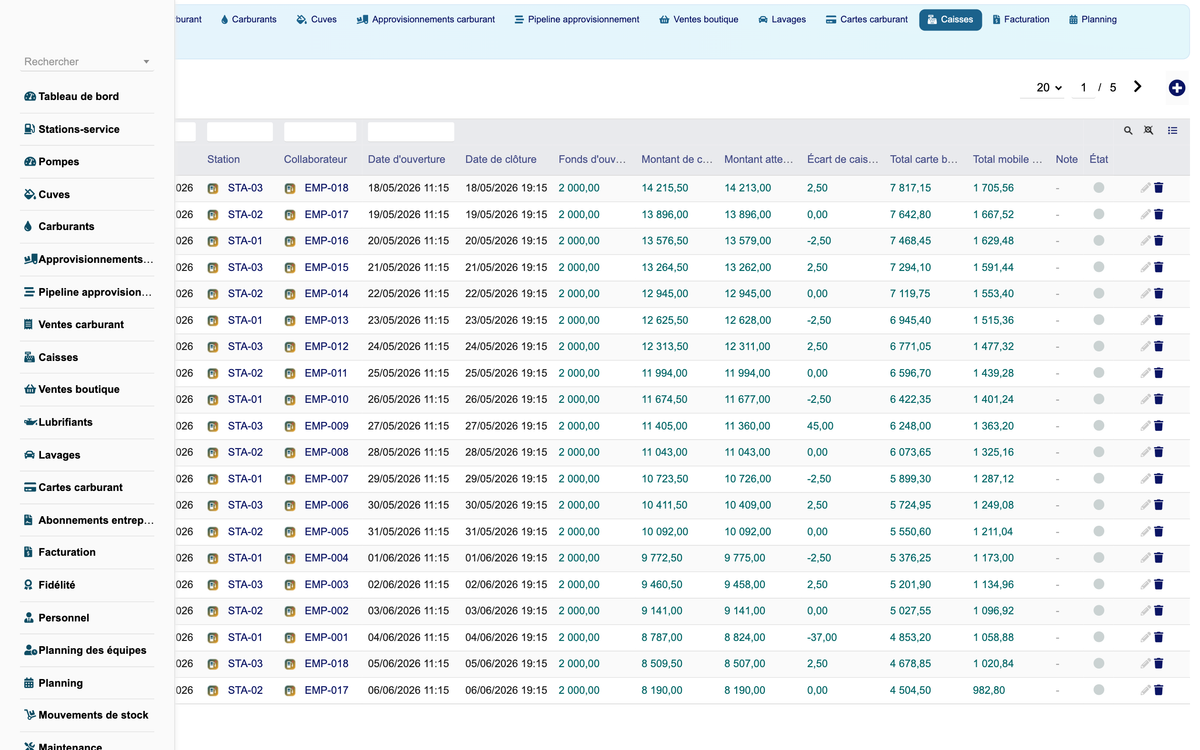Open Caisses from the sidebar
The image size is (1200, 750).
coord(51,357)
